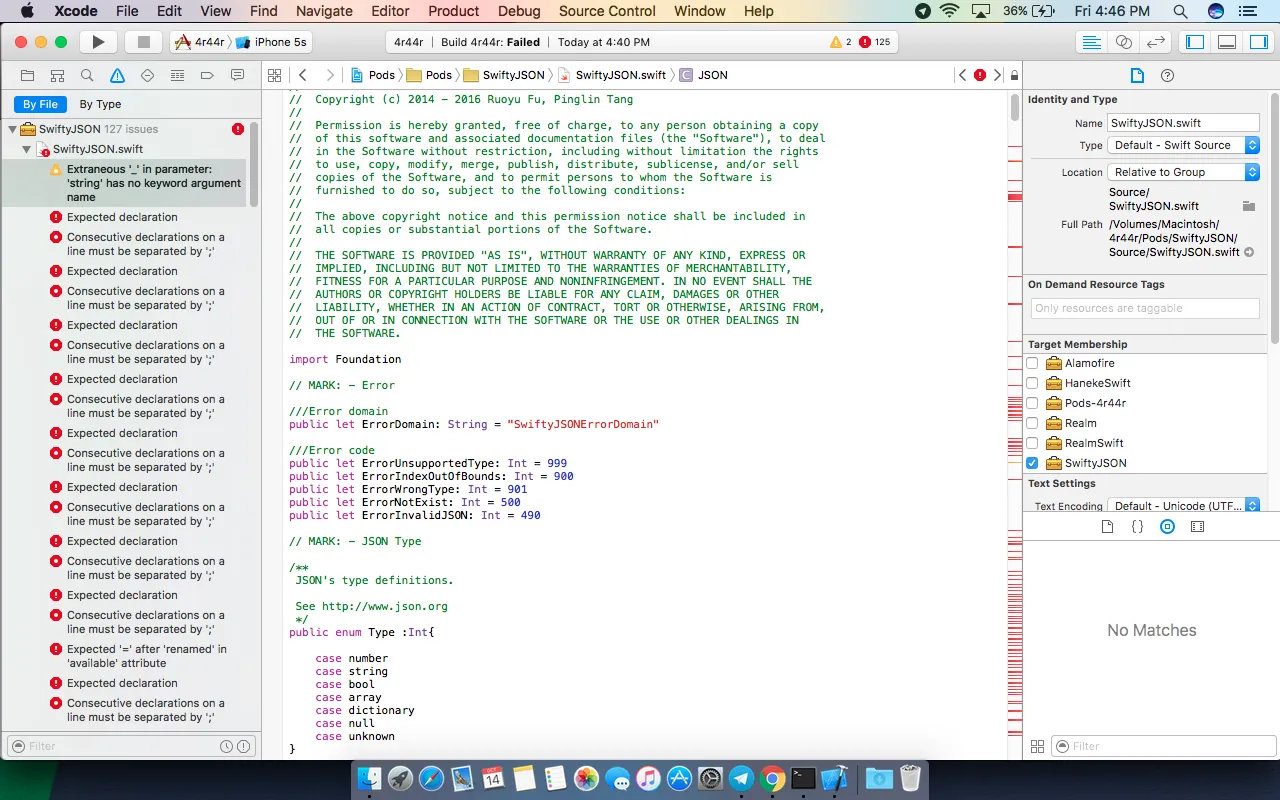
Task: Choose file location with the folder icon
Action: click(1248, 206)
